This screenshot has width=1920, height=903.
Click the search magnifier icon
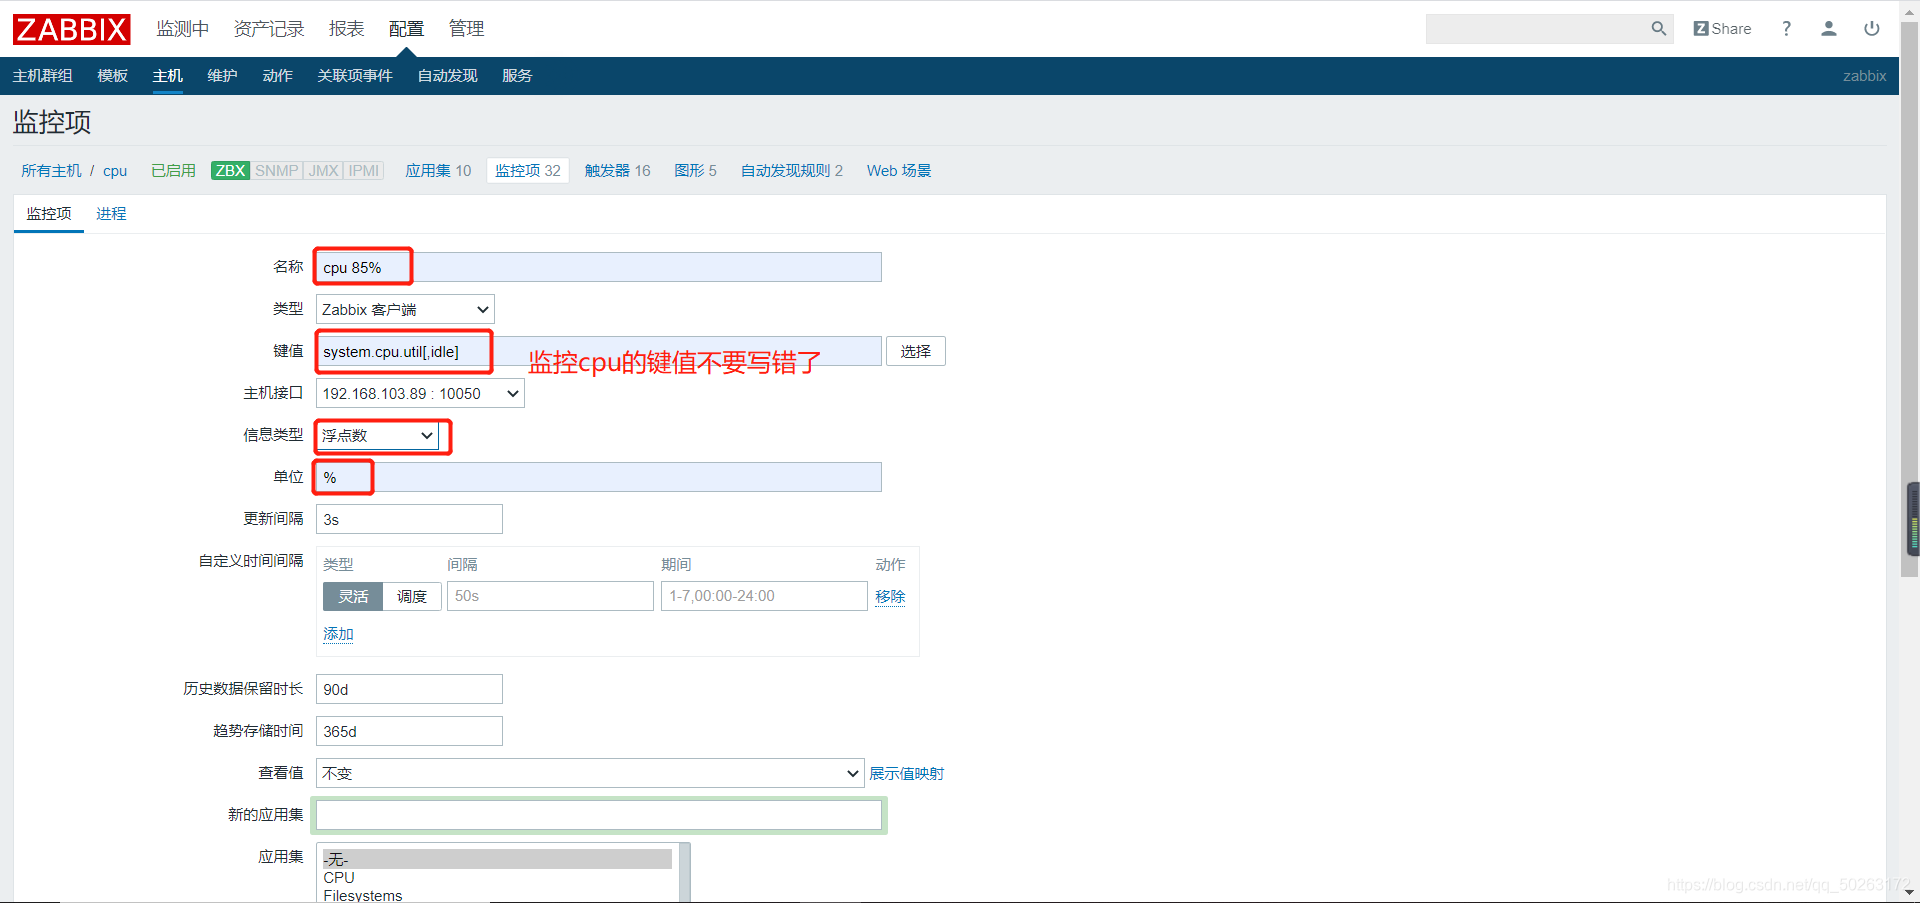pos(1658,29)
